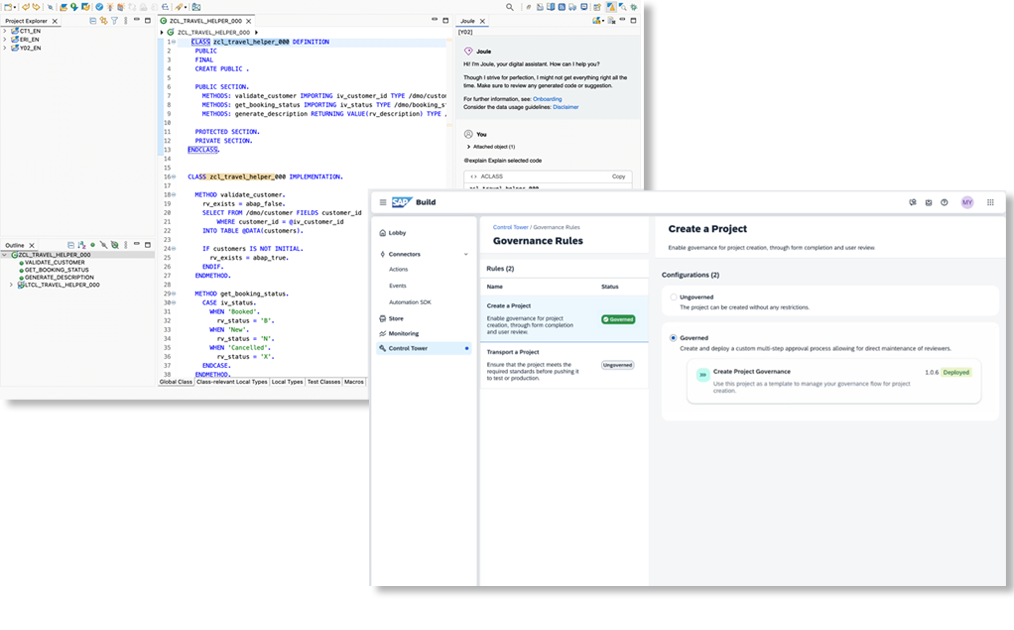Expand the YD2_EN project node
Viewport: 1014px width, 630px height.
pos(5,47)
